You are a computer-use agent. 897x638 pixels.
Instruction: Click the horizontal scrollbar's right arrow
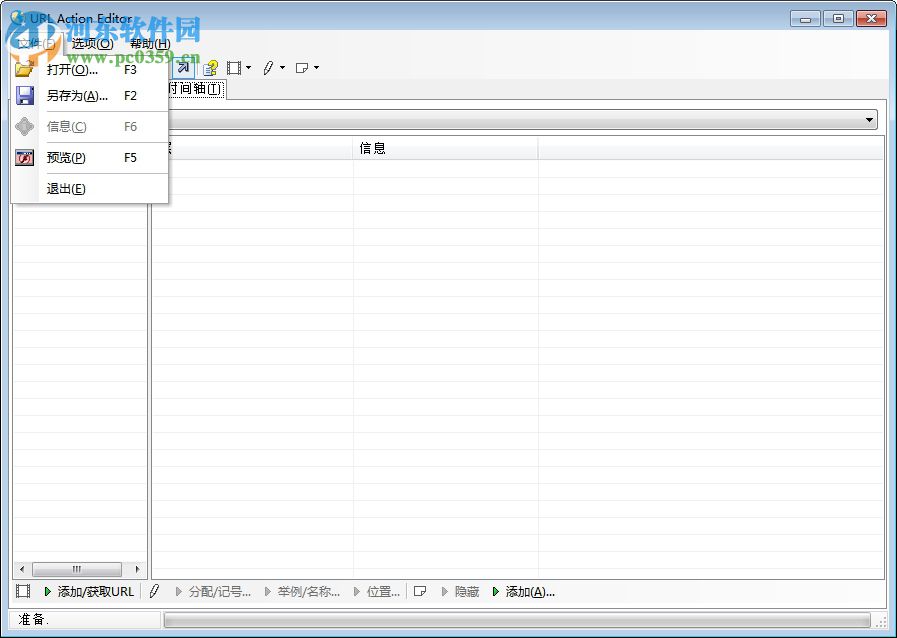point(137,568)
